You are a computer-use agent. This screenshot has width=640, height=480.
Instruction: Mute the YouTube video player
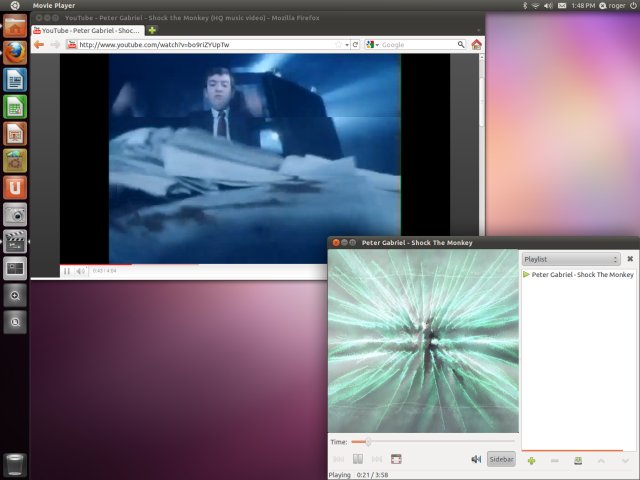(x=81, y=271)
